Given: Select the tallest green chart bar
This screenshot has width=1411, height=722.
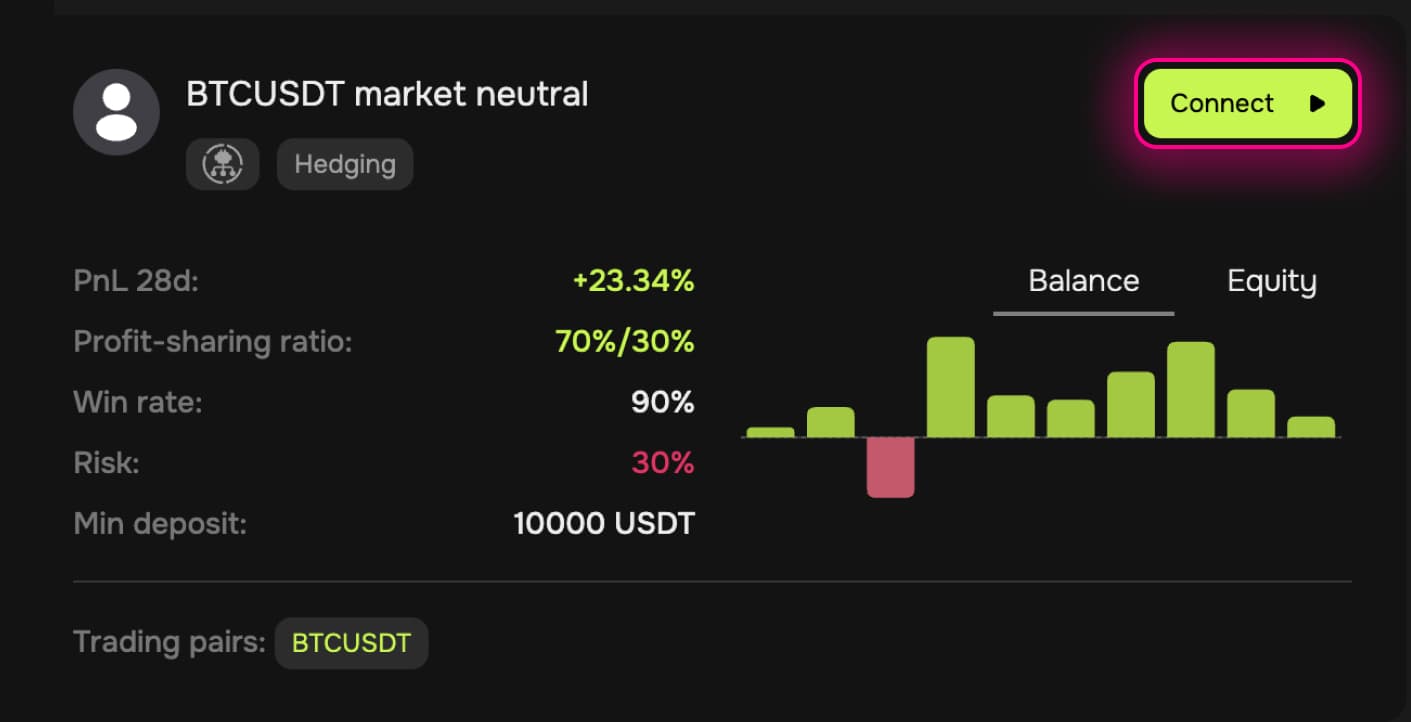Looking at the screenshot, I should point(950,387).
